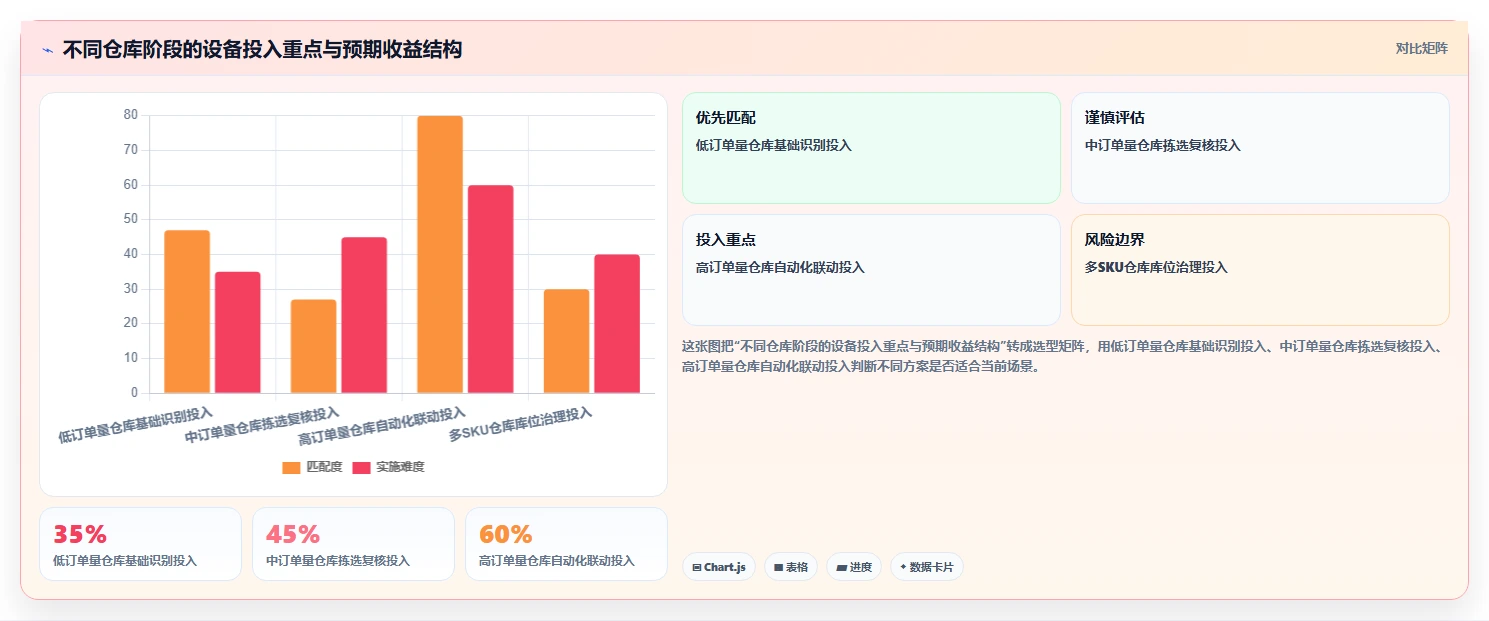Select the 表格 tag chip
Viewport: 1489px width, 621px height.
790,567
